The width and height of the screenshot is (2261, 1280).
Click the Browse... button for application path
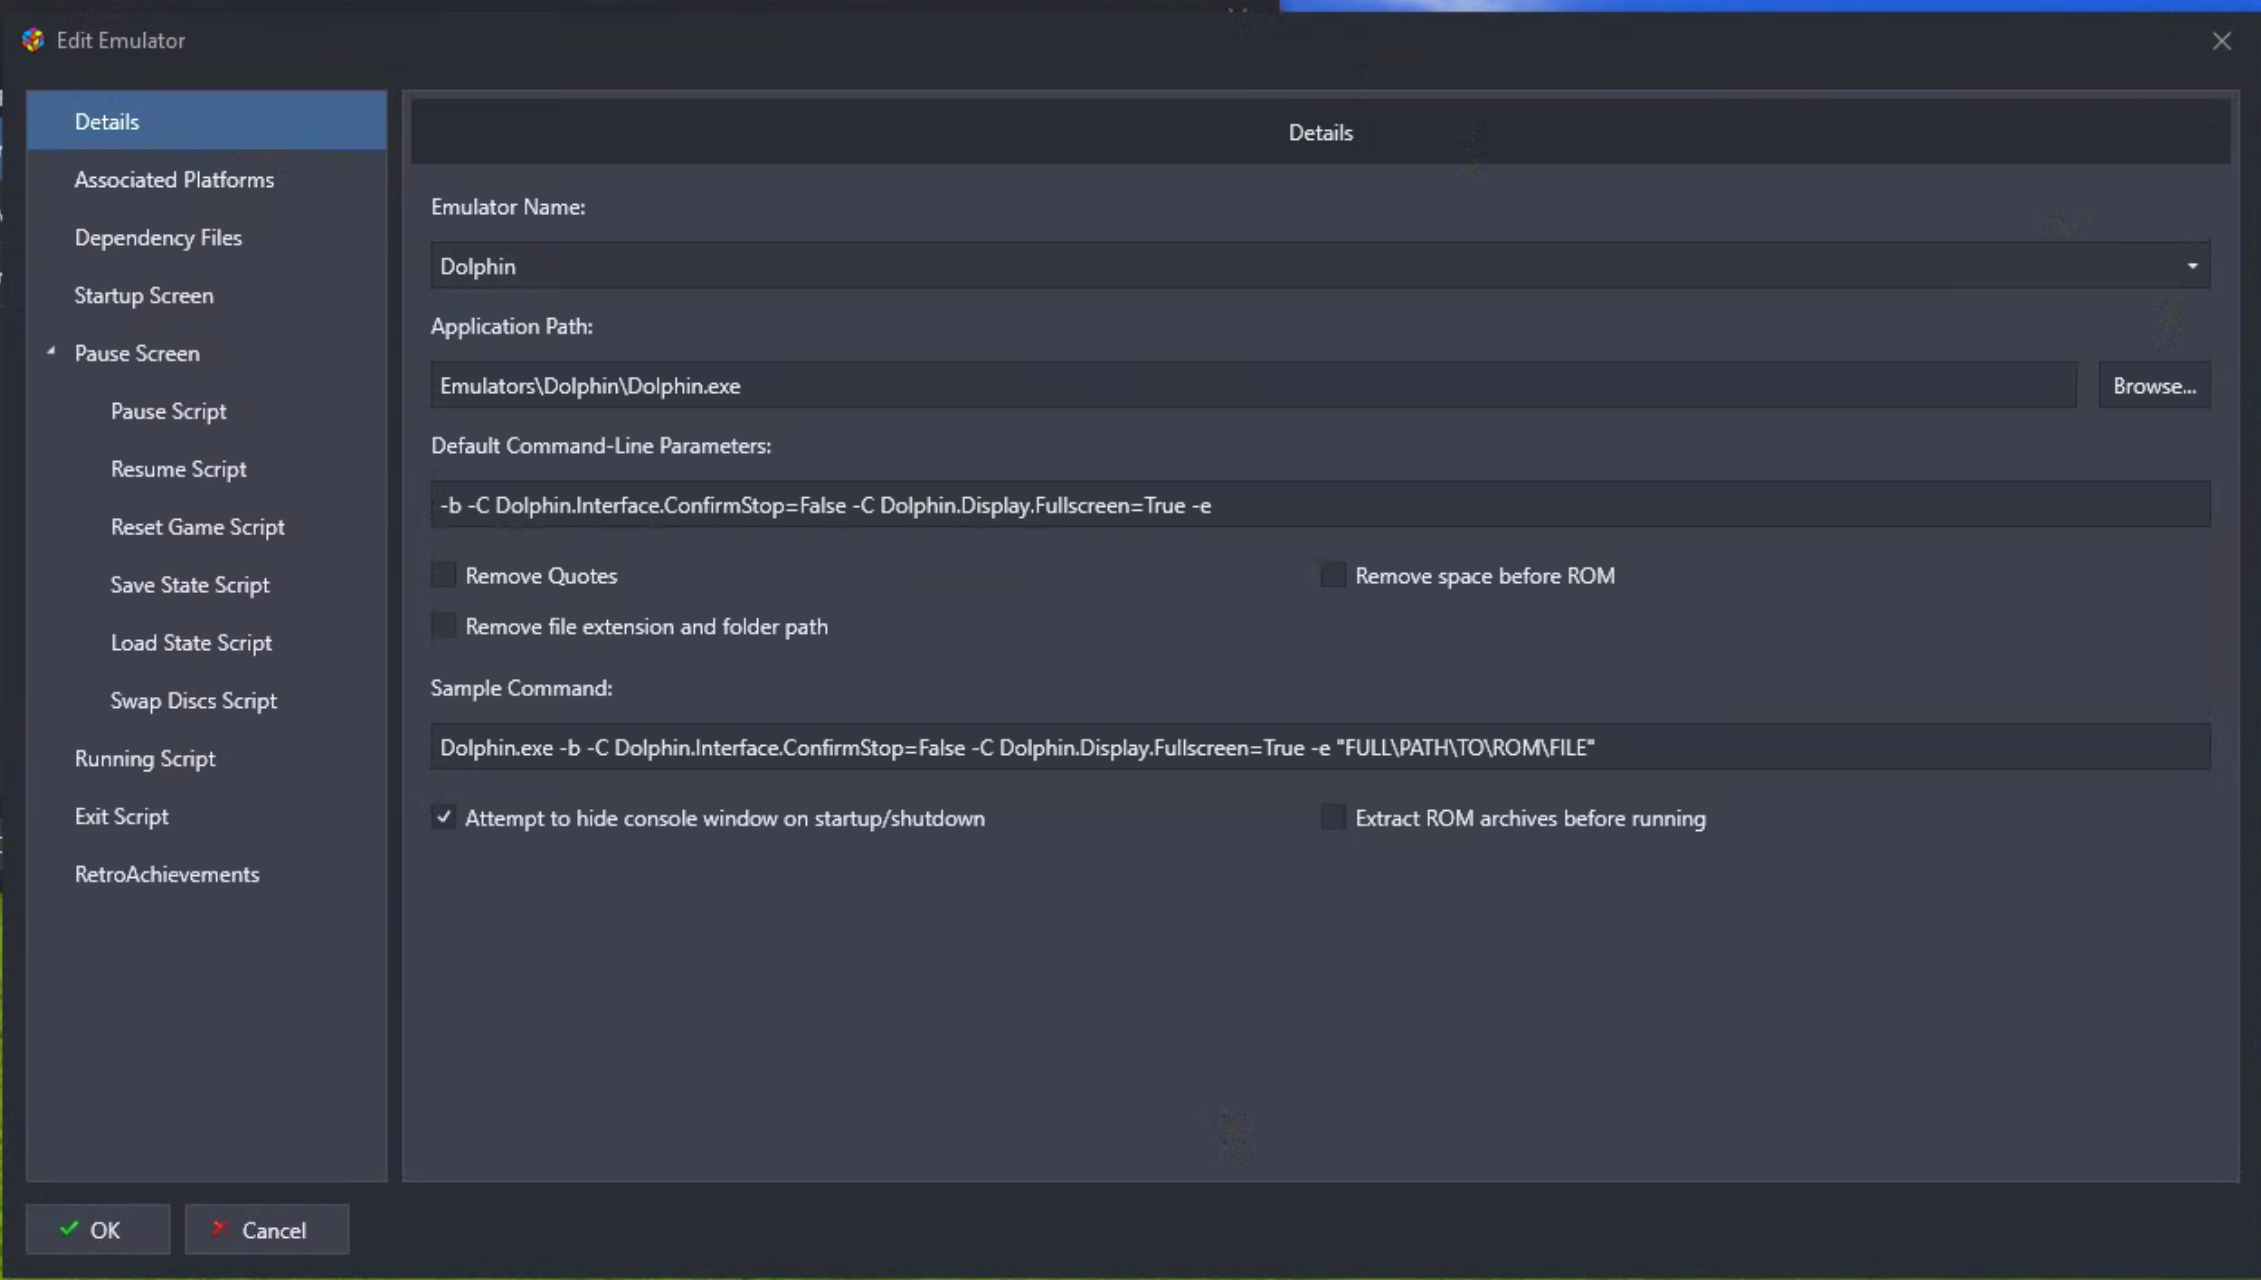point(2154,385)
